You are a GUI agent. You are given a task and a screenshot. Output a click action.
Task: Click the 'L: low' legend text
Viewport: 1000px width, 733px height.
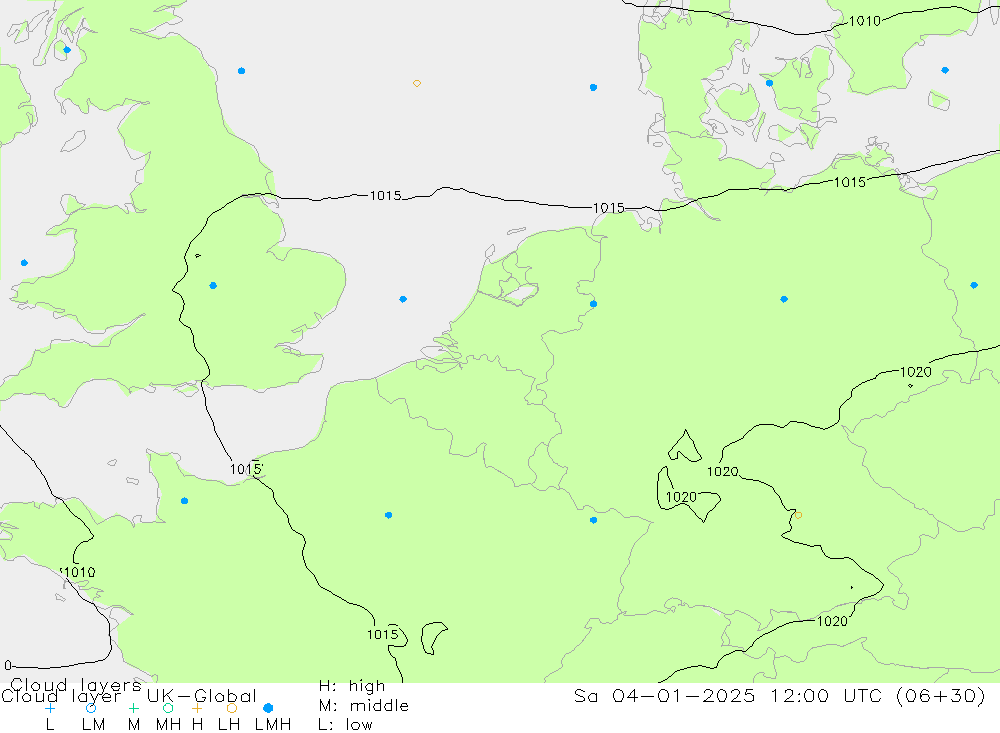pyautogui.click(x=345, y=725)
